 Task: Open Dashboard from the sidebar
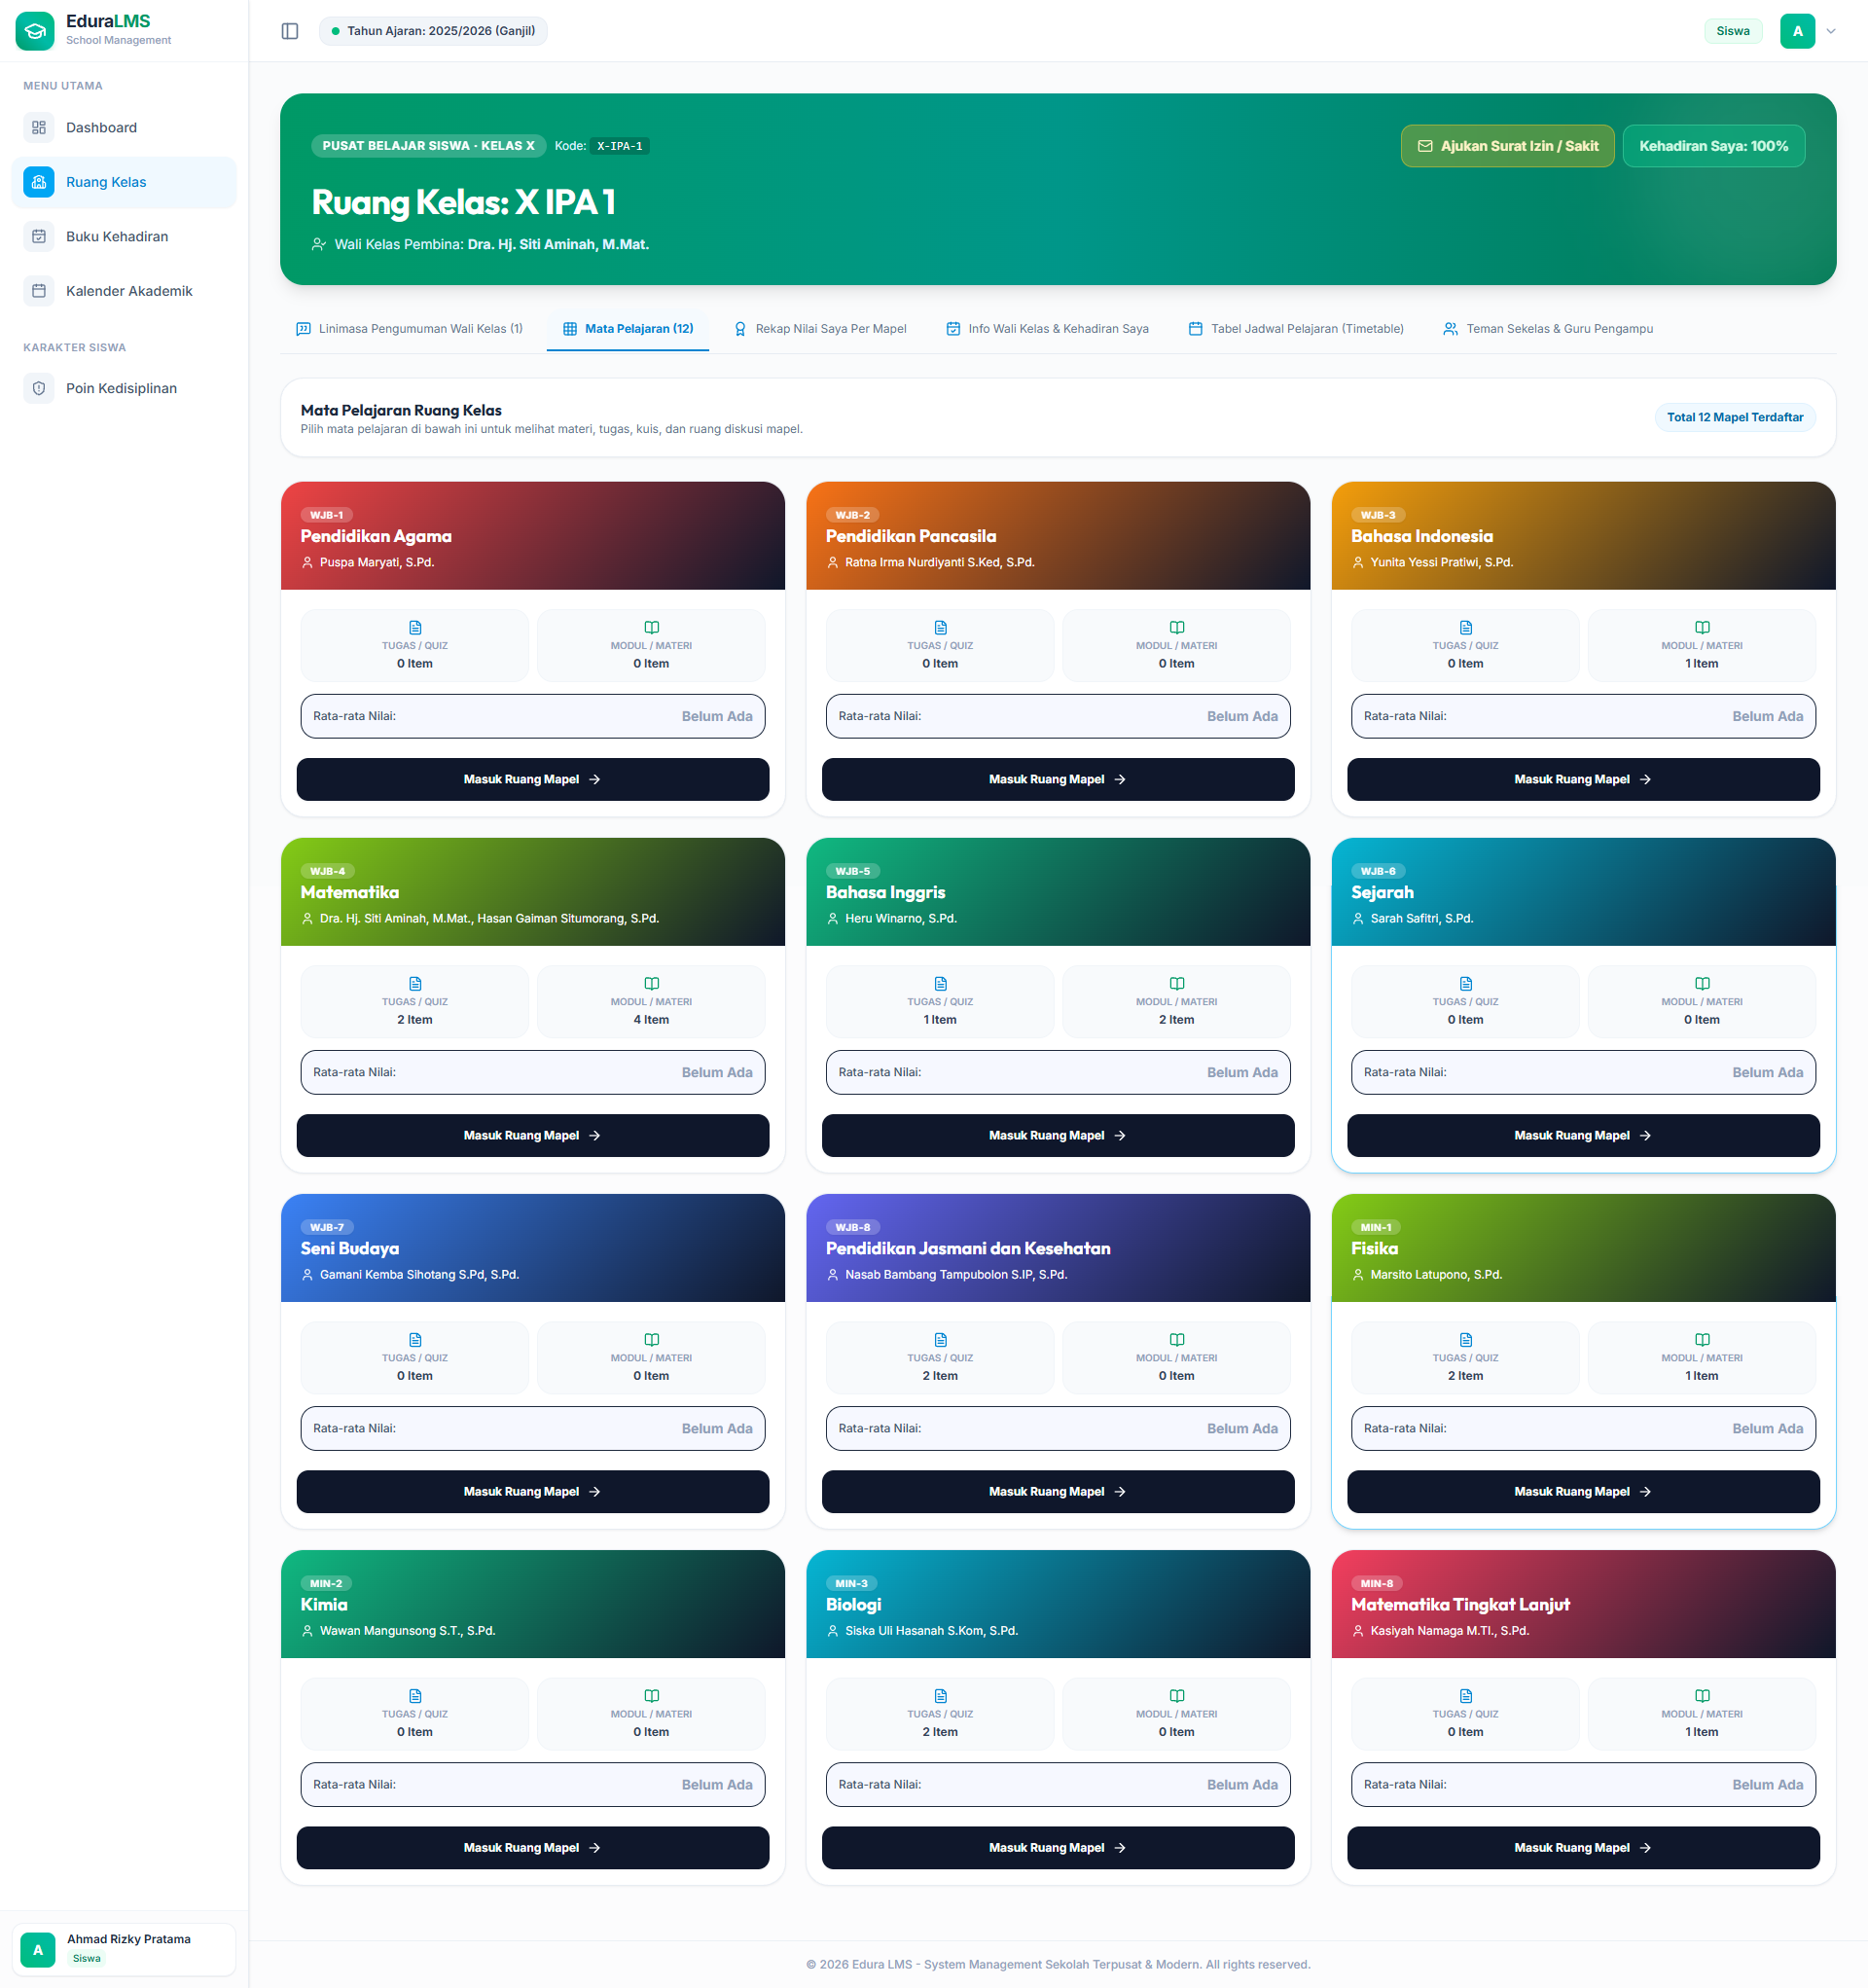click(124, 128)
